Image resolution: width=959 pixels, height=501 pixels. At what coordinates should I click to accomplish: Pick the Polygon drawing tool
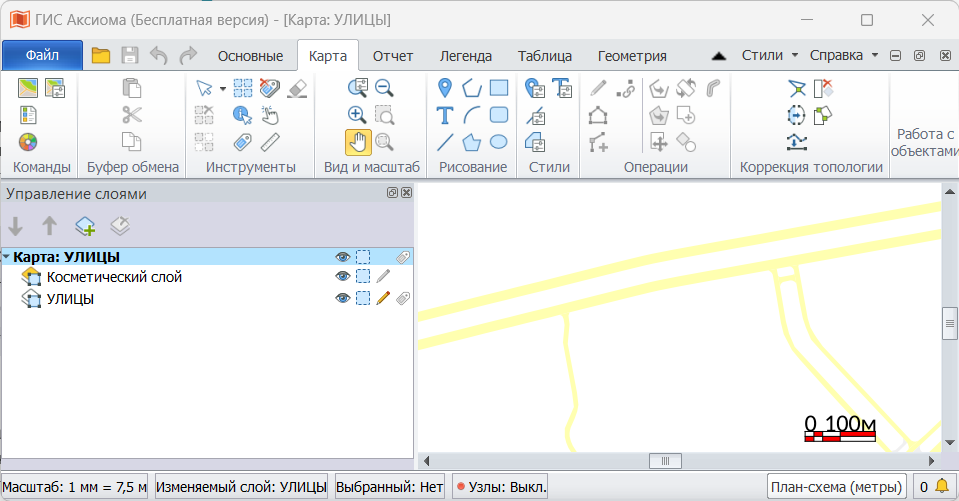click(472, 88)
